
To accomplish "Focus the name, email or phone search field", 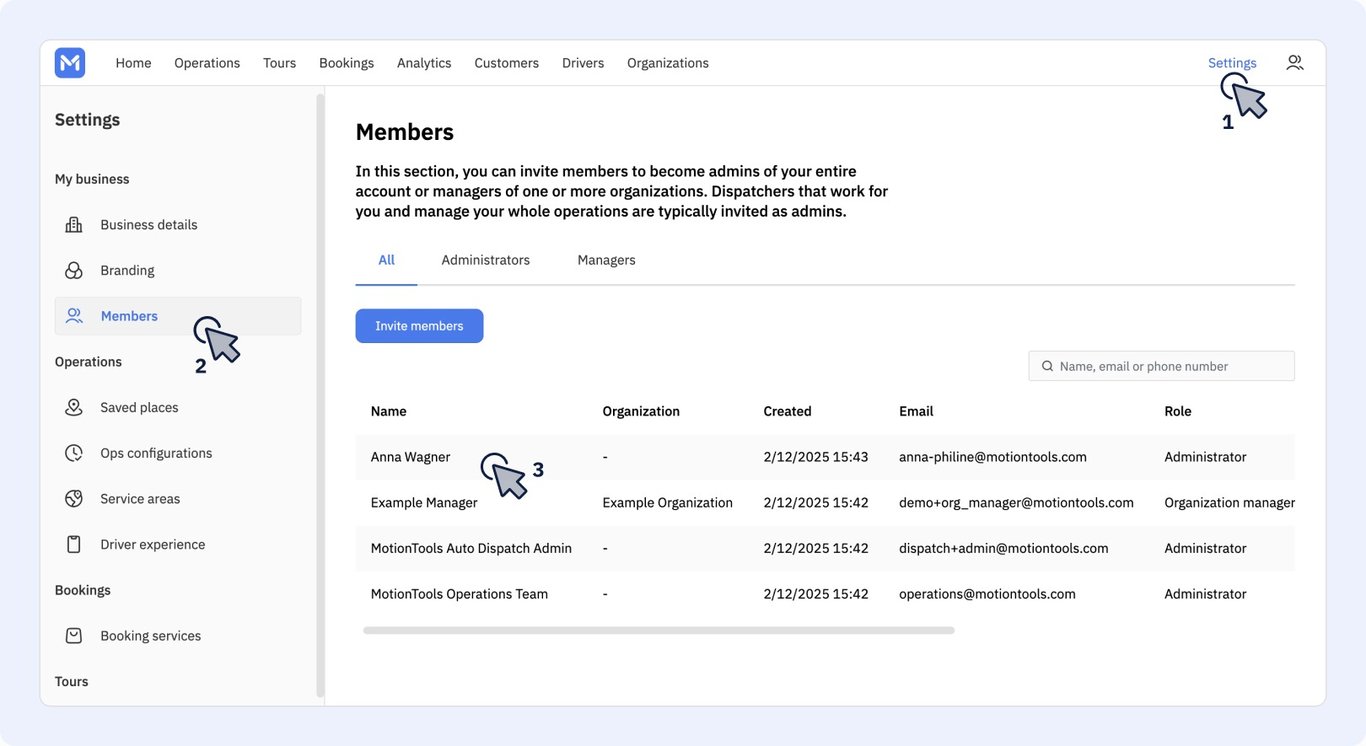I will 1161,366.
